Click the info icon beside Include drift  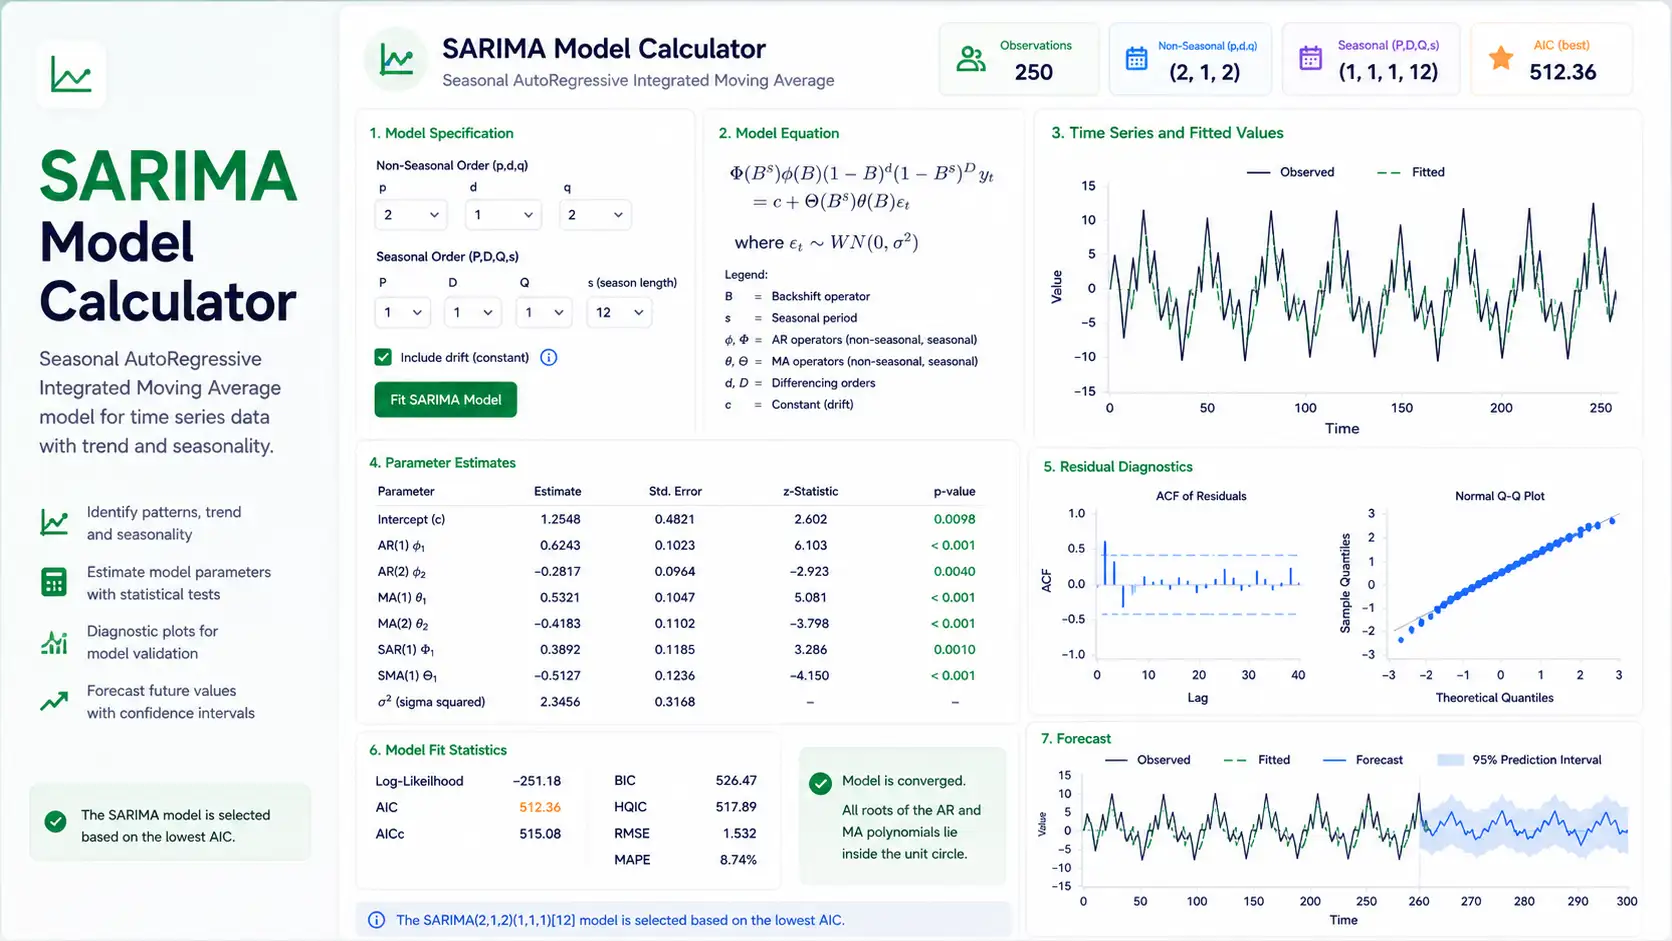coord(549,357)
